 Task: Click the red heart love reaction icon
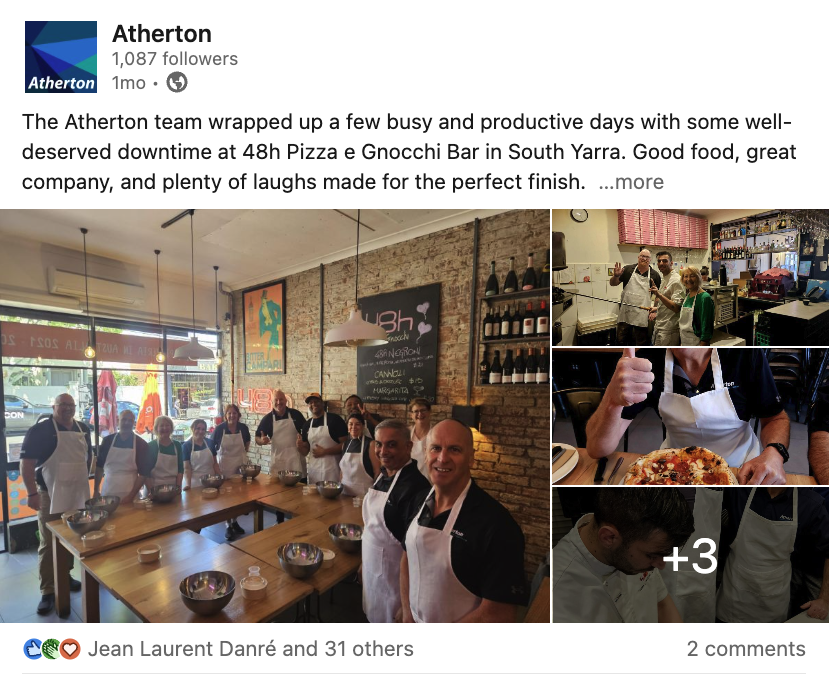point(69,649)
